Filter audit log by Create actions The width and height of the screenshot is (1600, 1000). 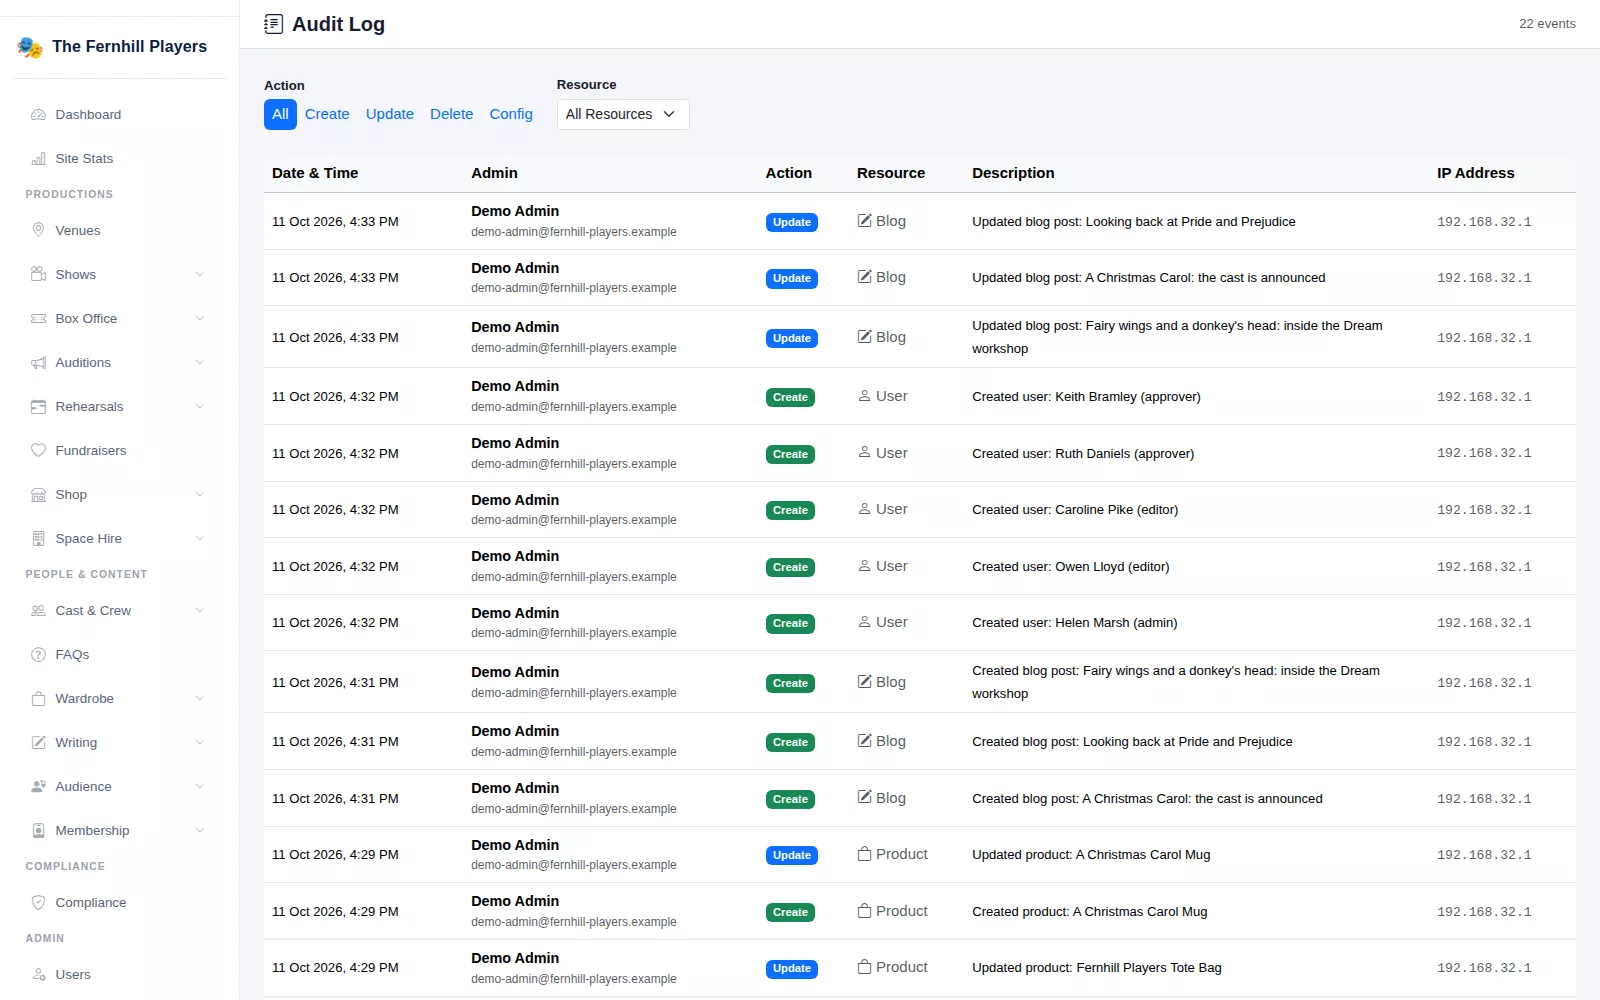pos(327,114)
